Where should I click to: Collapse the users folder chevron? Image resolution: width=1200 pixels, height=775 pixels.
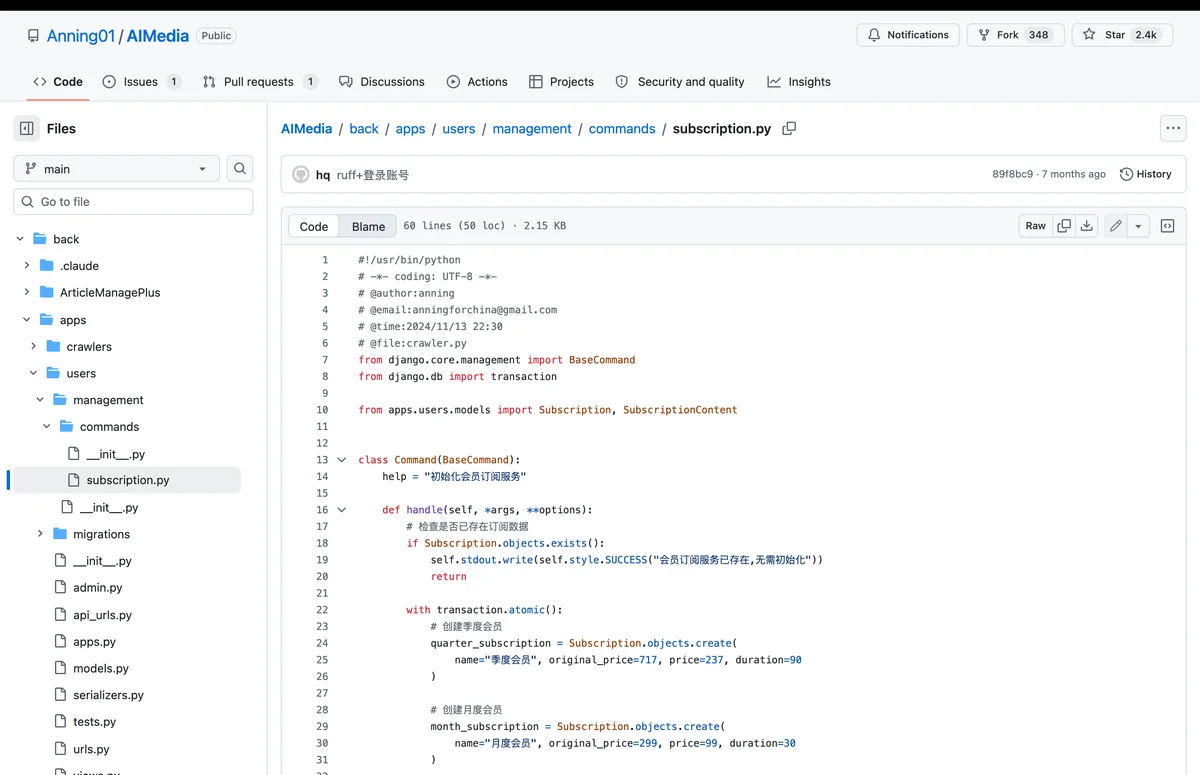[x=34, y=373]
